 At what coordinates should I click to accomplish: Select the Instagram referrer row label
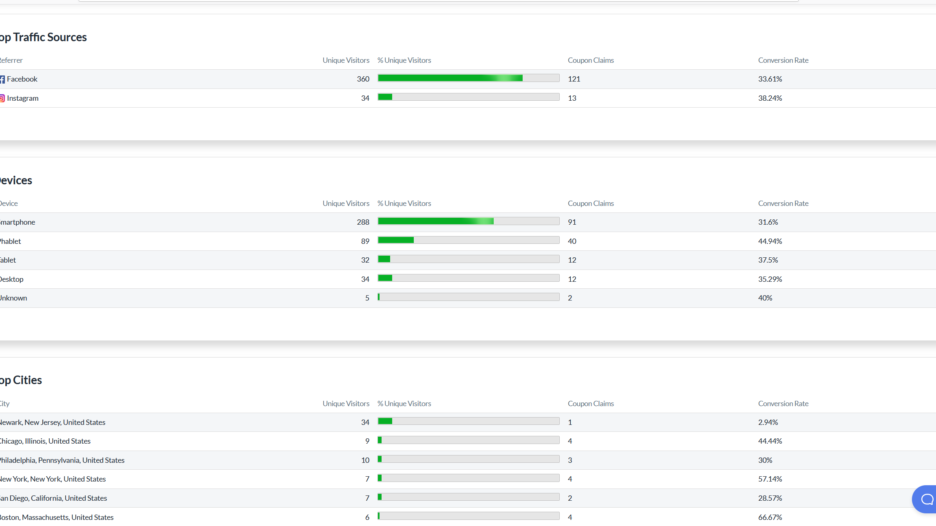[23, 98]
